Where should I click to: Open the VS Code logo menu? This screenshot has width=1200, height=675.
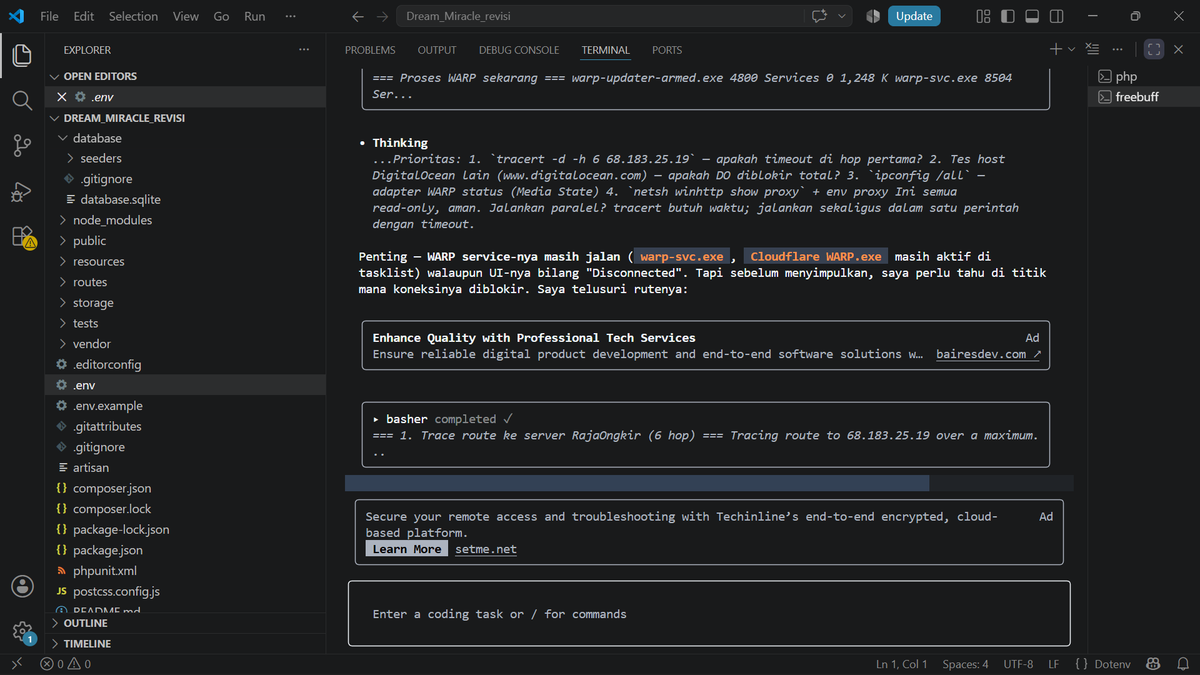click(16, 16)
